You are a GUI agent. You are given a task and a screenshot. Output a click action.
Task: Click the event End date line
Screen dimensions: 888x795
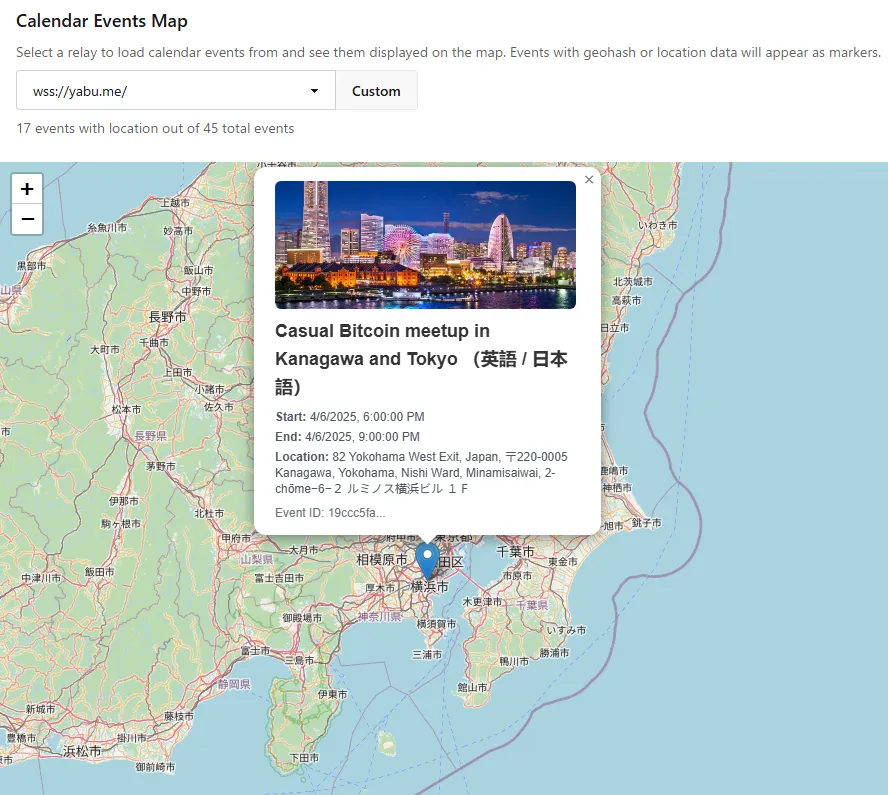tap(347, 437)
